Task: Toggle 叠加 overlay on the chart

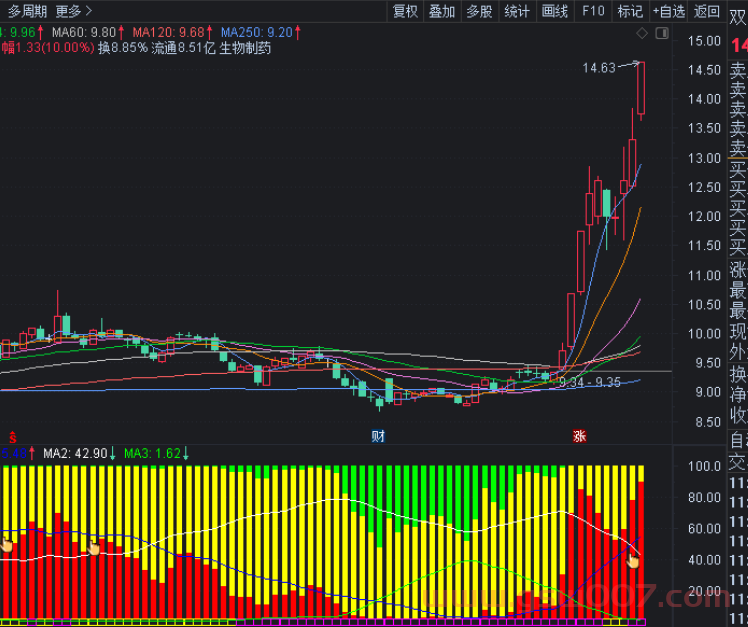Action: click(442, 11)
